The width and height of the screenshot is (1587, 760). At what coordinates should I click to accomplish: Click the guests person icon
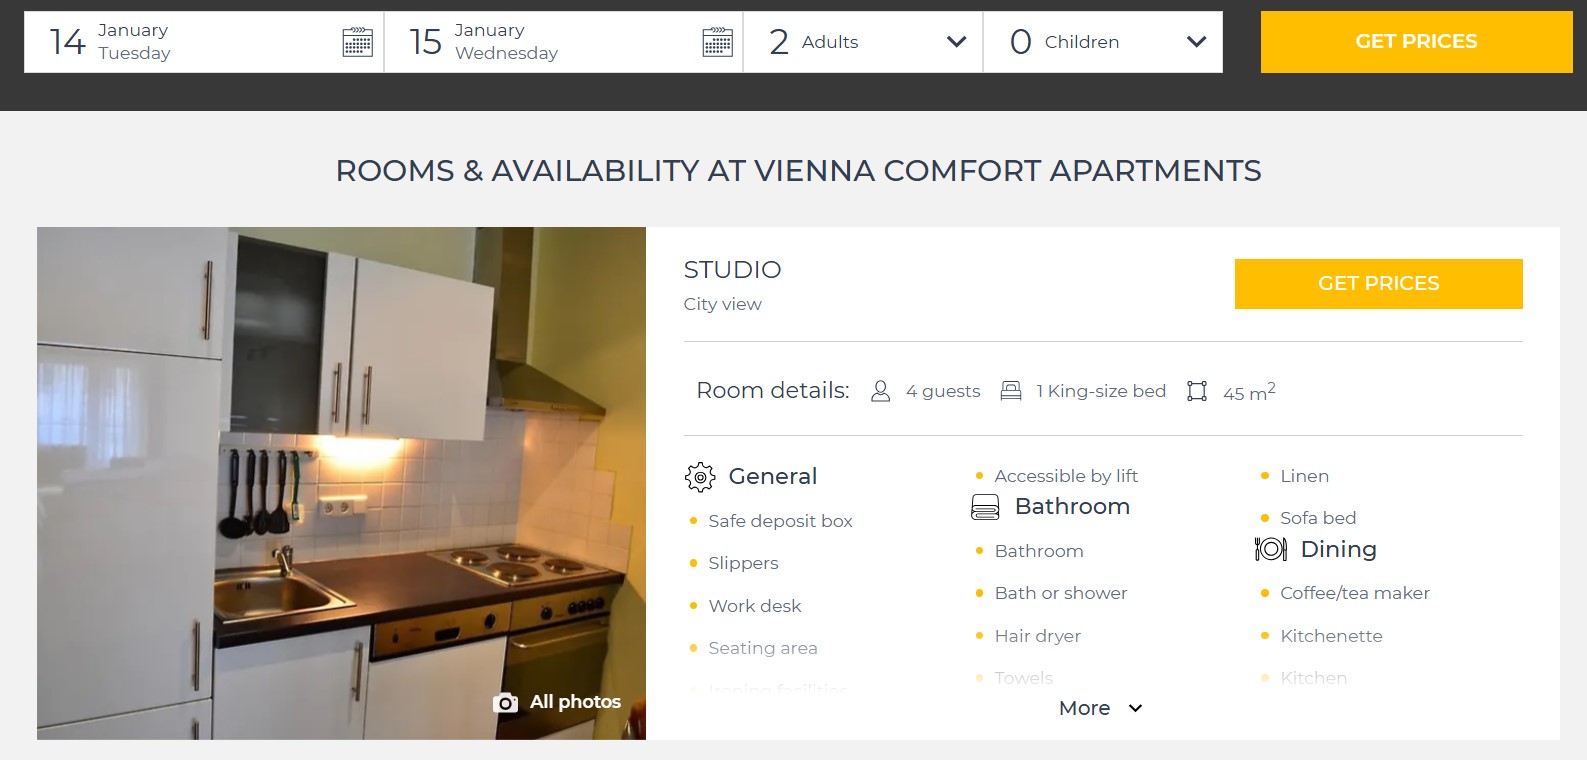[x=880, y=391]
